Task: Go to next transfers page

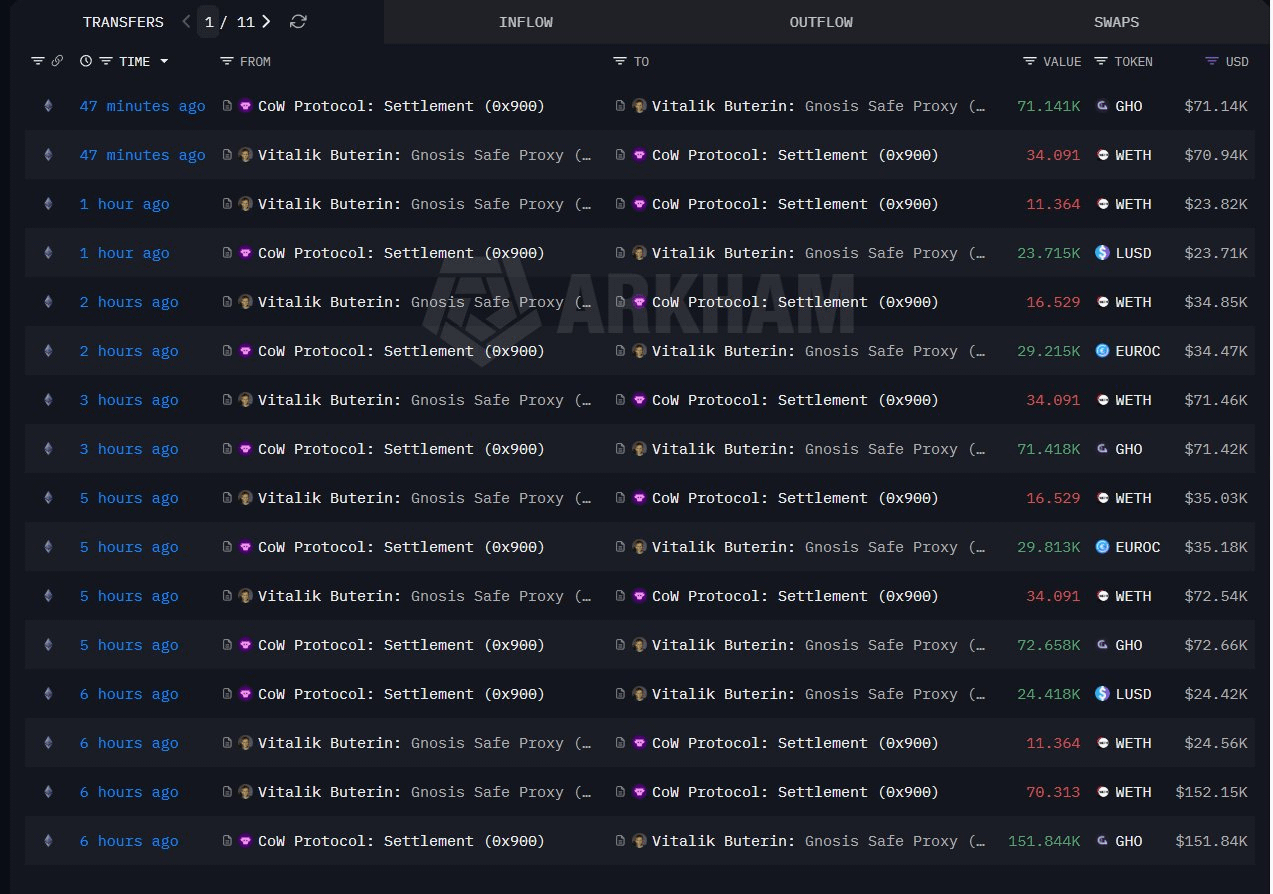Action: tap(266, 22)
